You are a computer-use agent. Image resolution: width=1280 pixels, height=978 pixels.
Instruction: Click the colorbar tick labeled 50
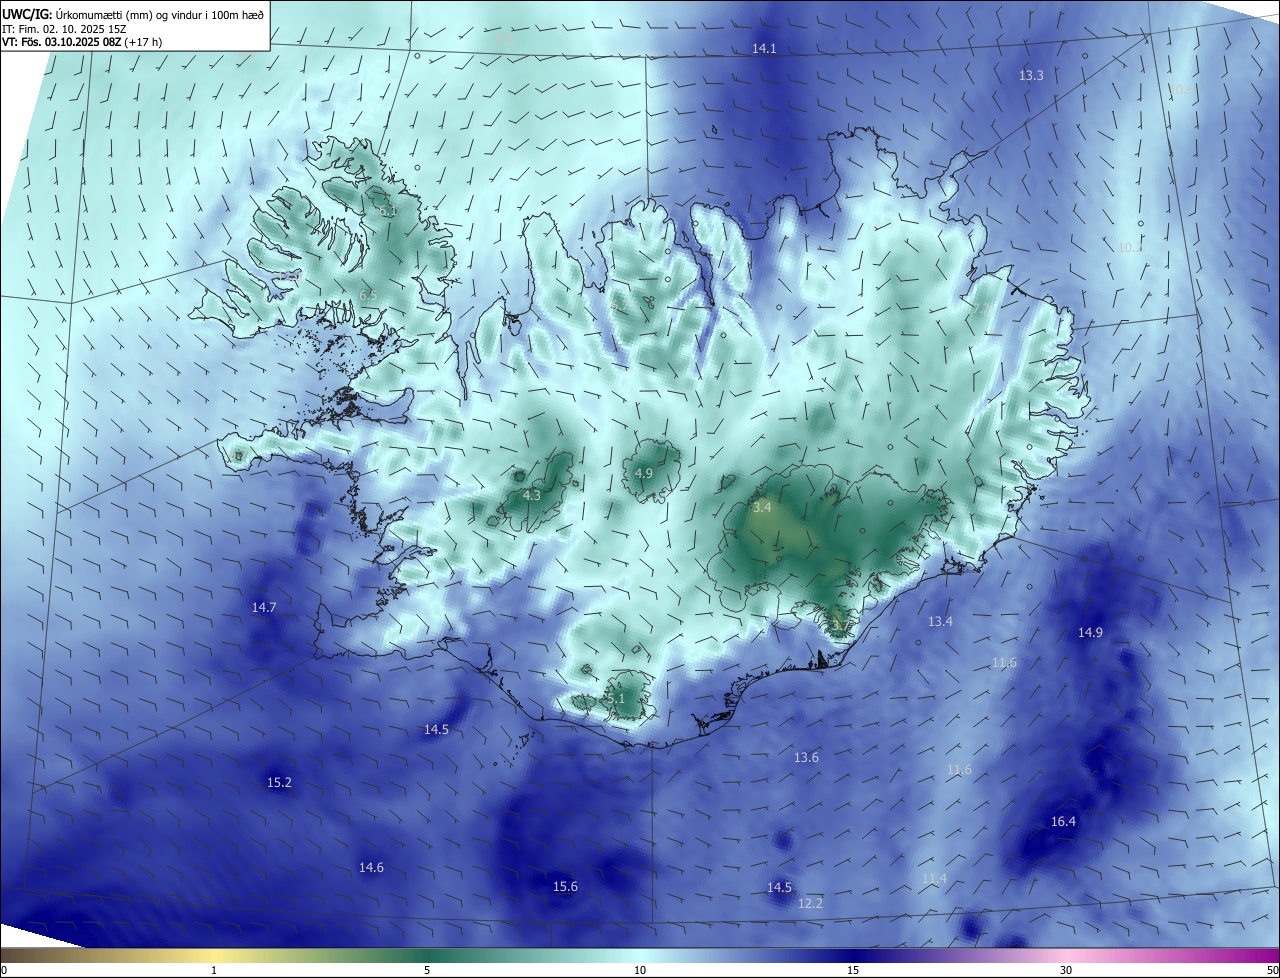(x=1273, y=970)
